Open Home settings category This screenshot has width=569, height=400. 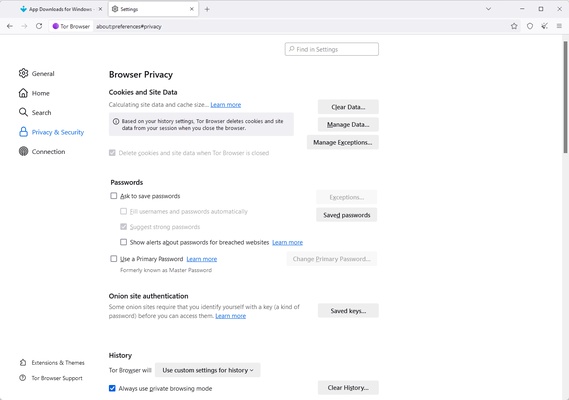[x=34, y=93]
